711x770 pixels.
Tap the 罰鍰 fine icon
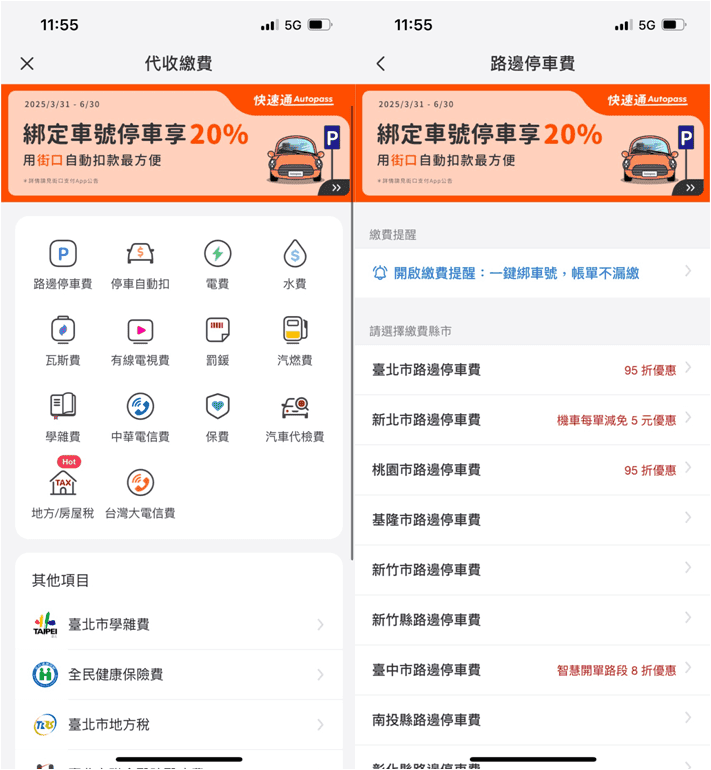[218, 330]
